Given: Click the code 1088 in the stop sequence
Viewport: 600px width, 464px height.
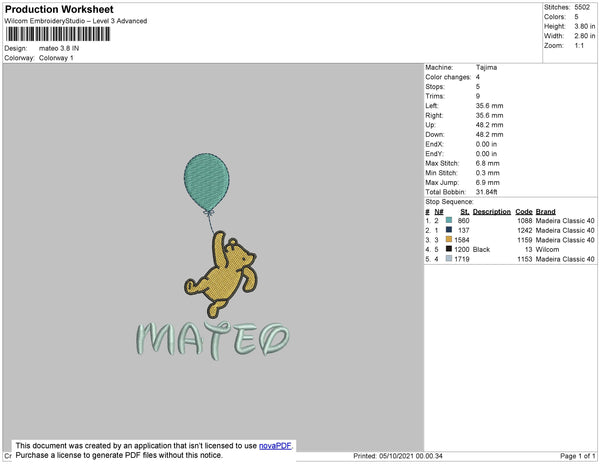Looking at the screenshot, I should click(525, 221).
